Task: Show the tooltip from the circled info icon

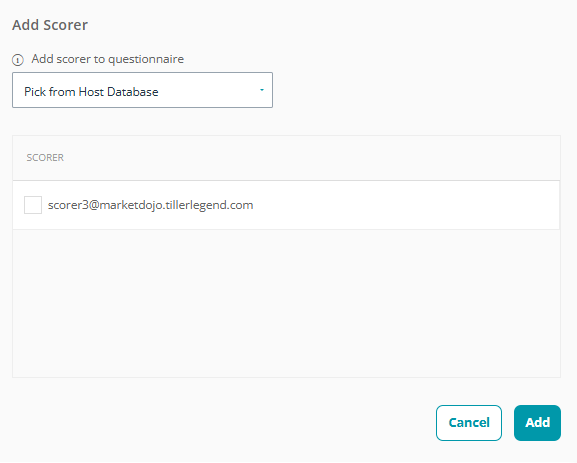Action: (x=18, y=60)
